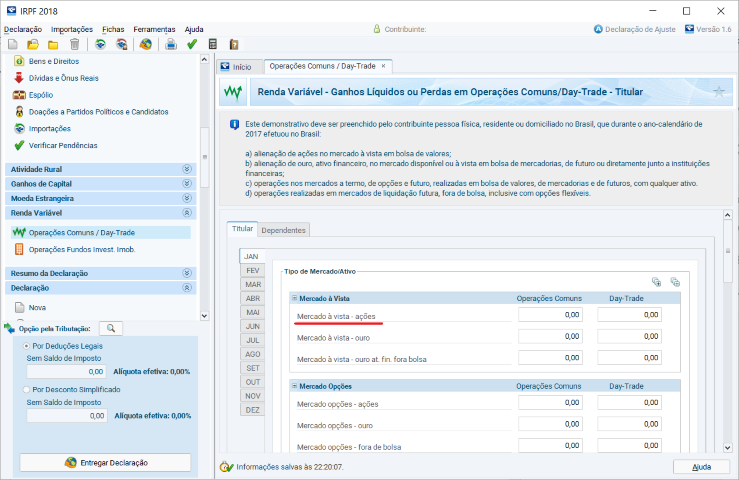Screen dimensions: 739x480
Task: Click the Entregar Declaração button
Action: (105, 463)
